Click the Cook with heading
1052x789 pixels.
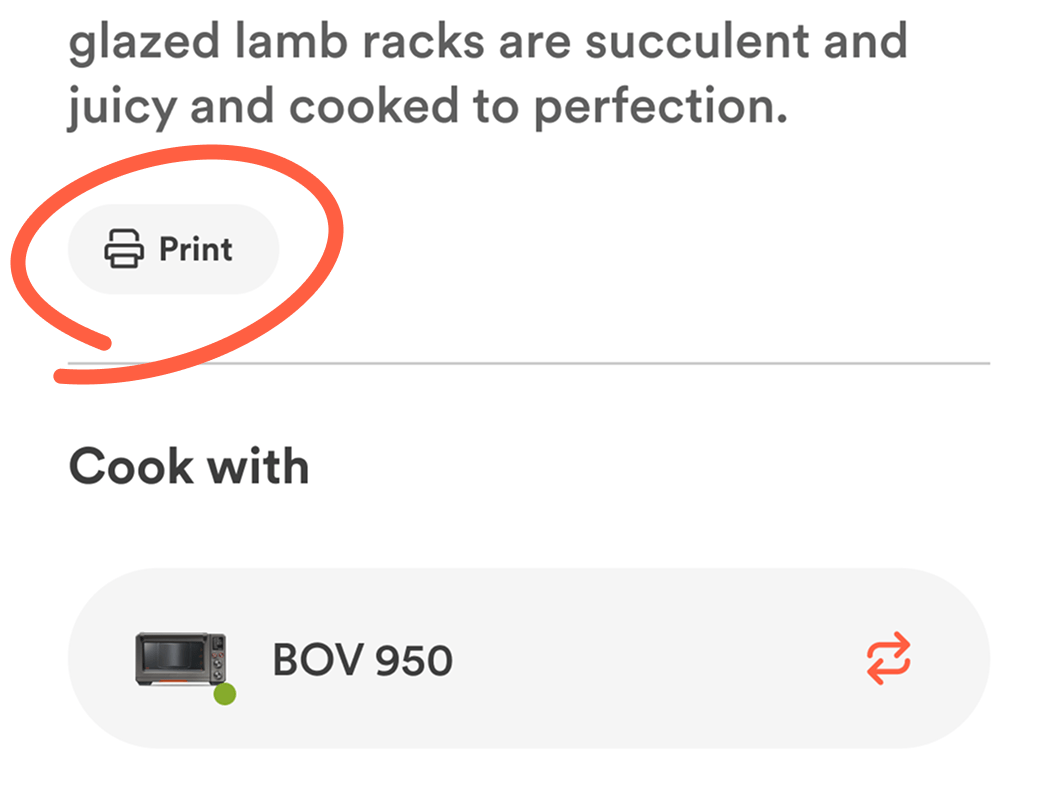pos(188,467)
